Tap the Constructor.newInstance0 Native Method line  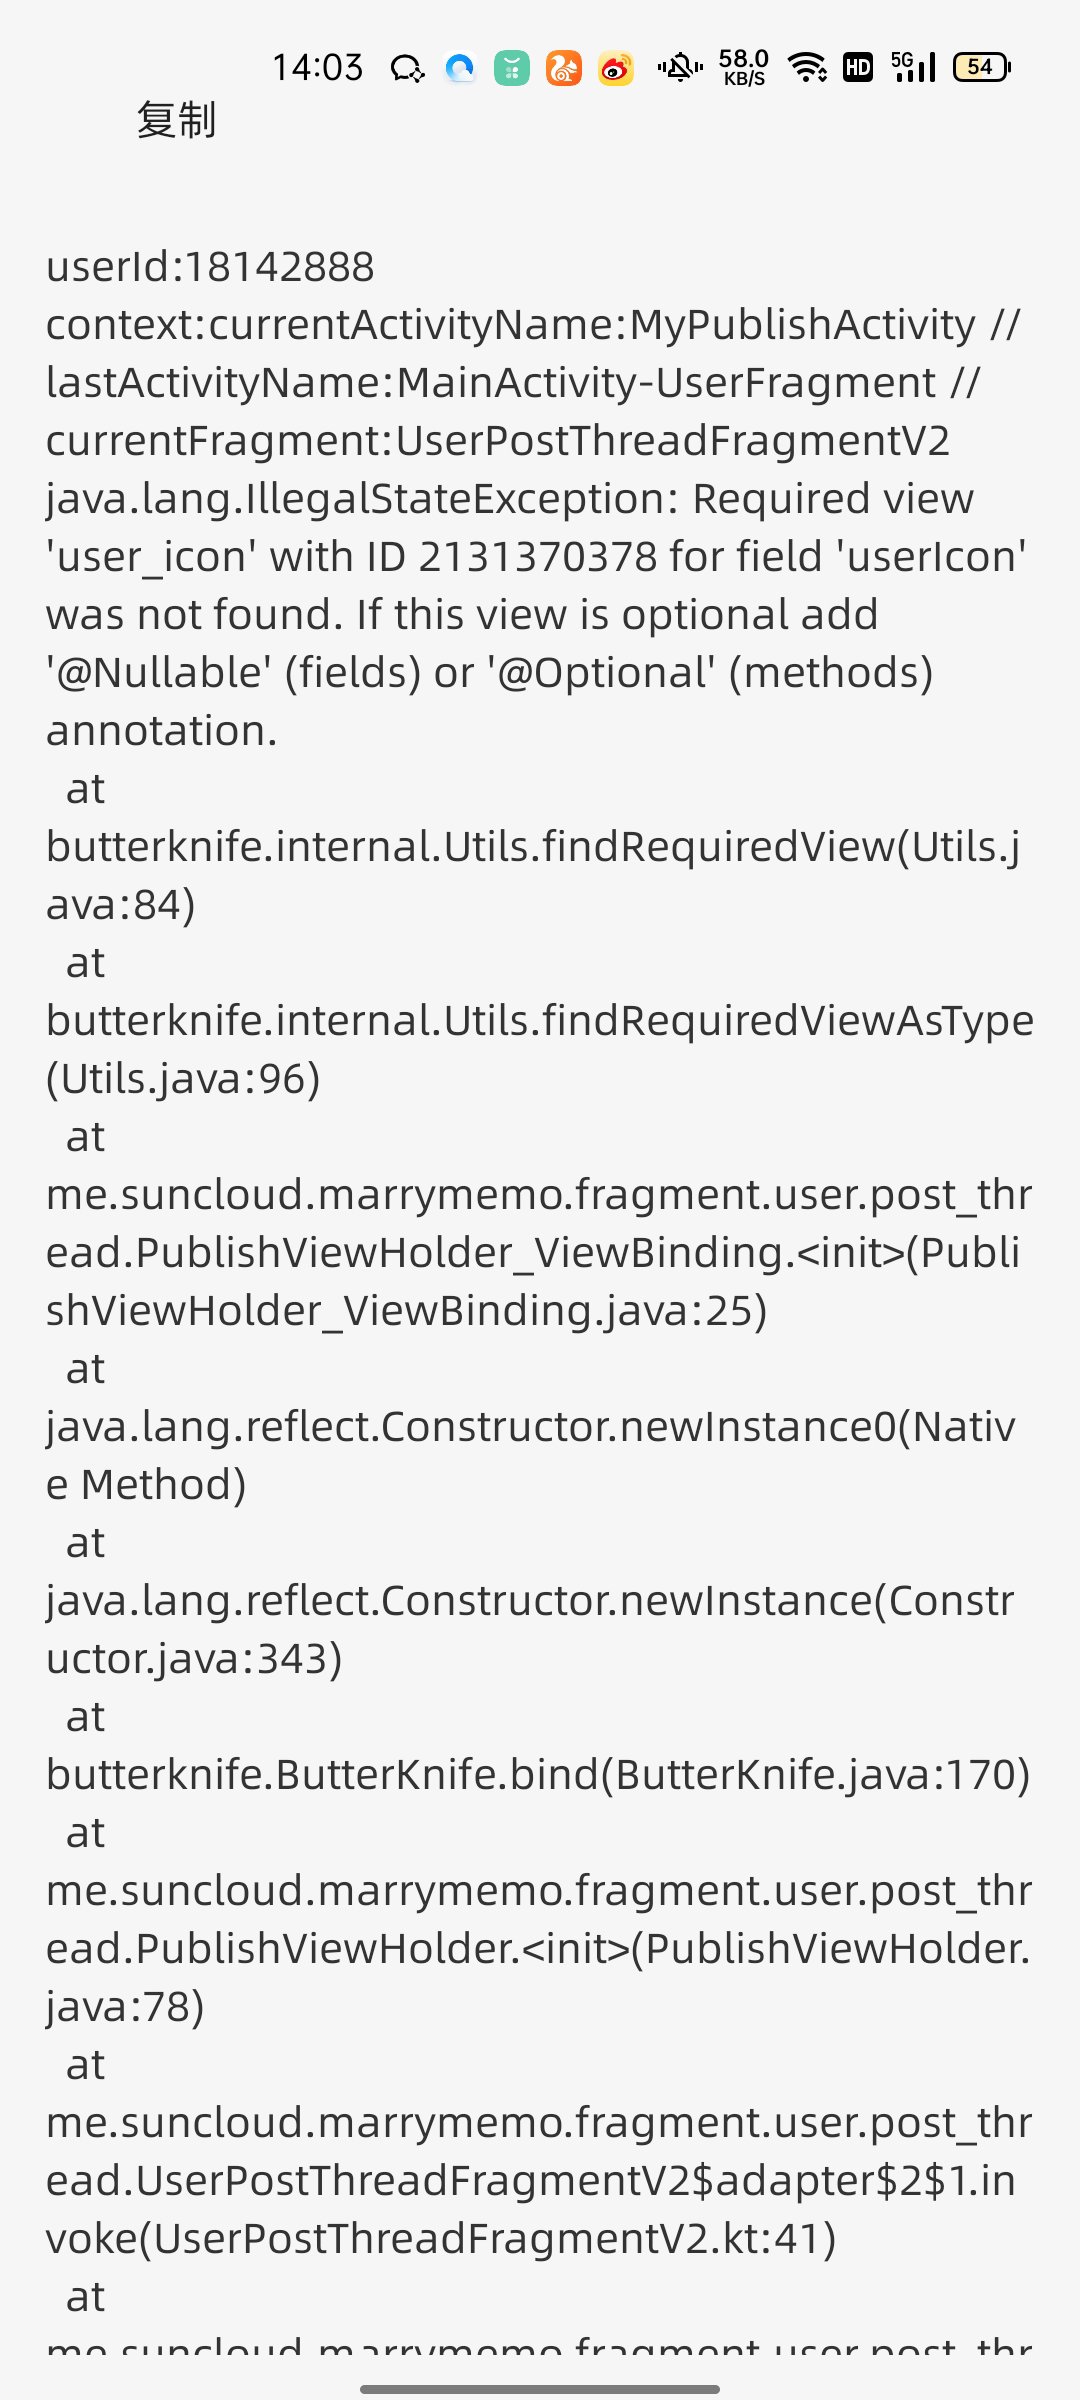click(531, 1455)
